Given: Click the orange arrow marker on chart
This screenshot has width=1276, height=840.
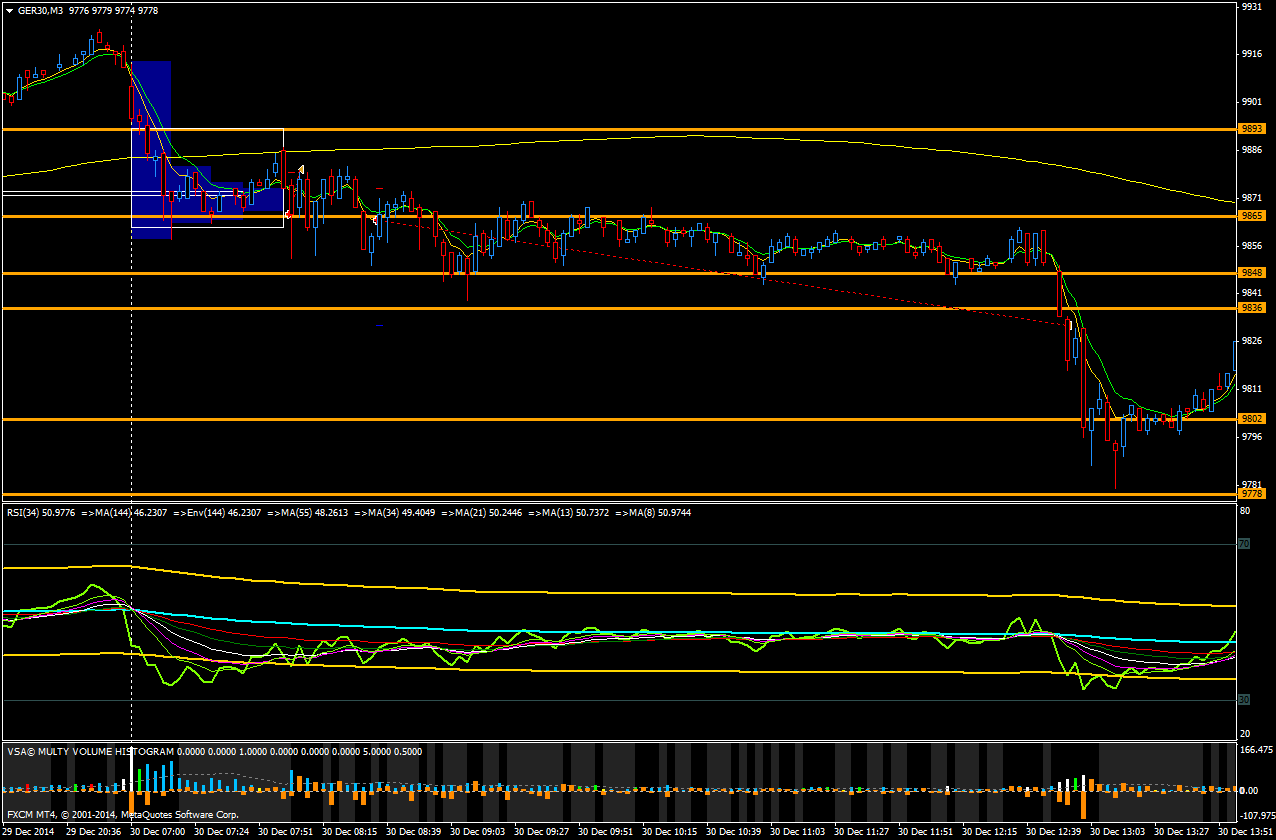Looking at the screenshot, I should pos(301,171).
